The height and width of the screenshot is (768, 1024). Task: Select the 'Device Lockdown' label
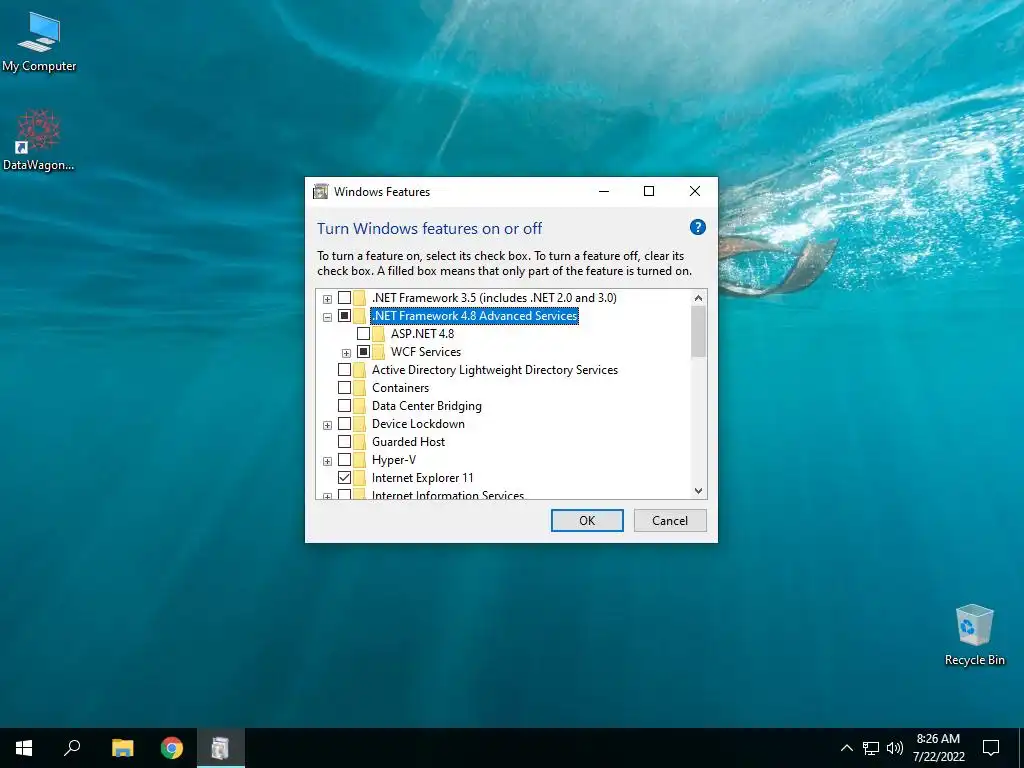419,424
